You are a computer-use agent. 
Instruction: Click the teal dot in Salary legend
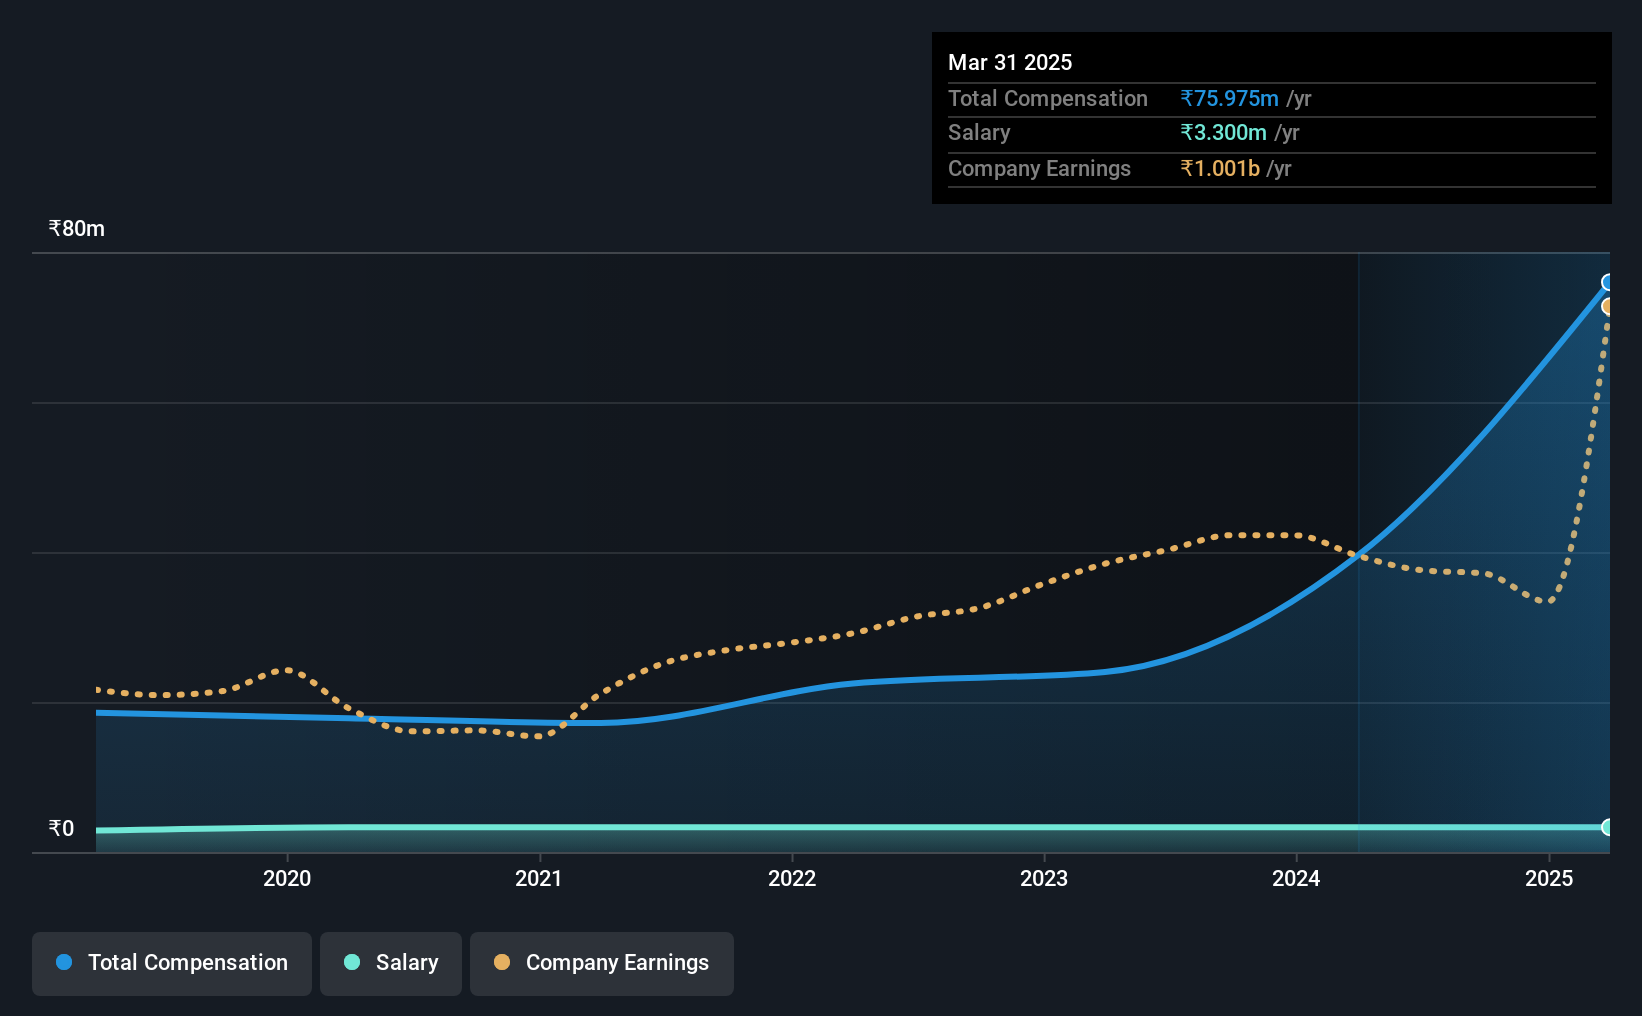(352, 962)
